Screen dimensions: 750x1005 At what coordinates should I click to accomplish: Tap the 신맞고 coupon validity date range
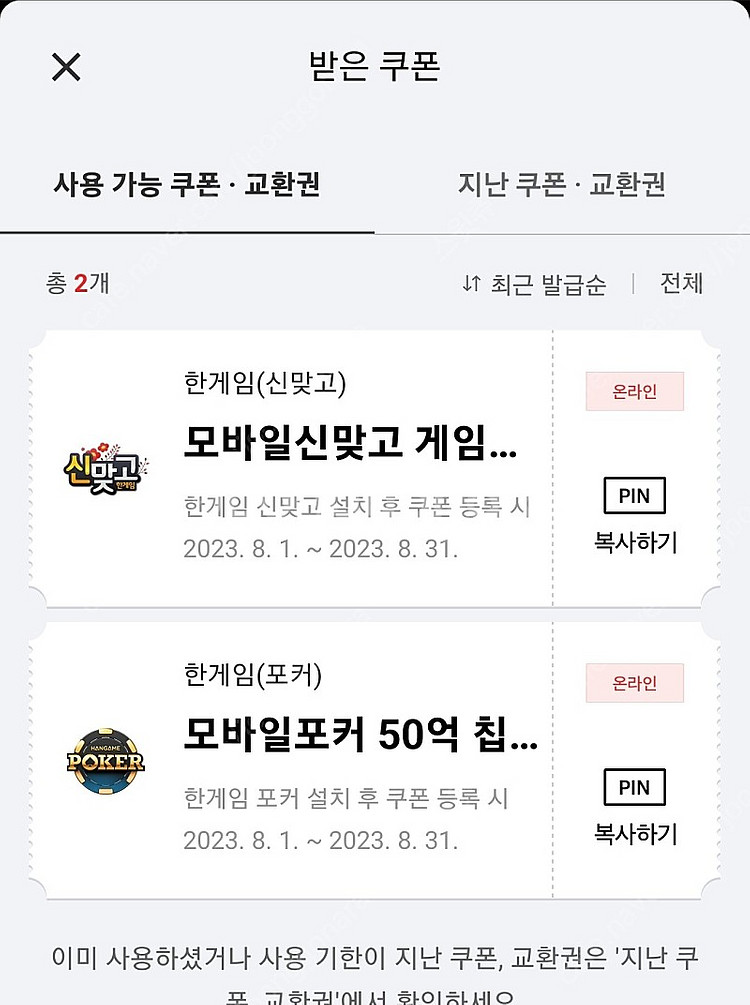(x=320, y=549)
